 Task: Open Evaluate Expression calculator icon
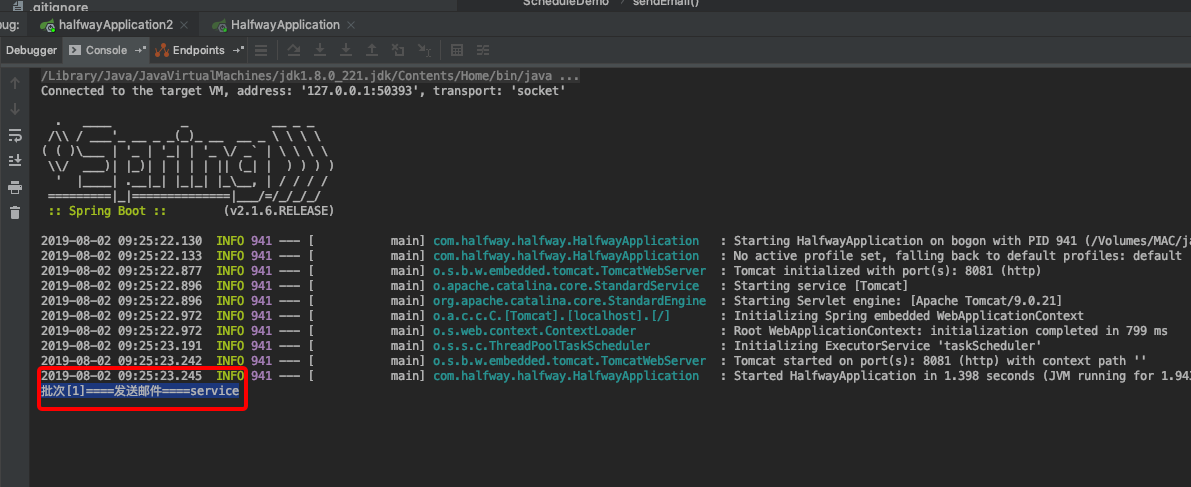[457, 50]
